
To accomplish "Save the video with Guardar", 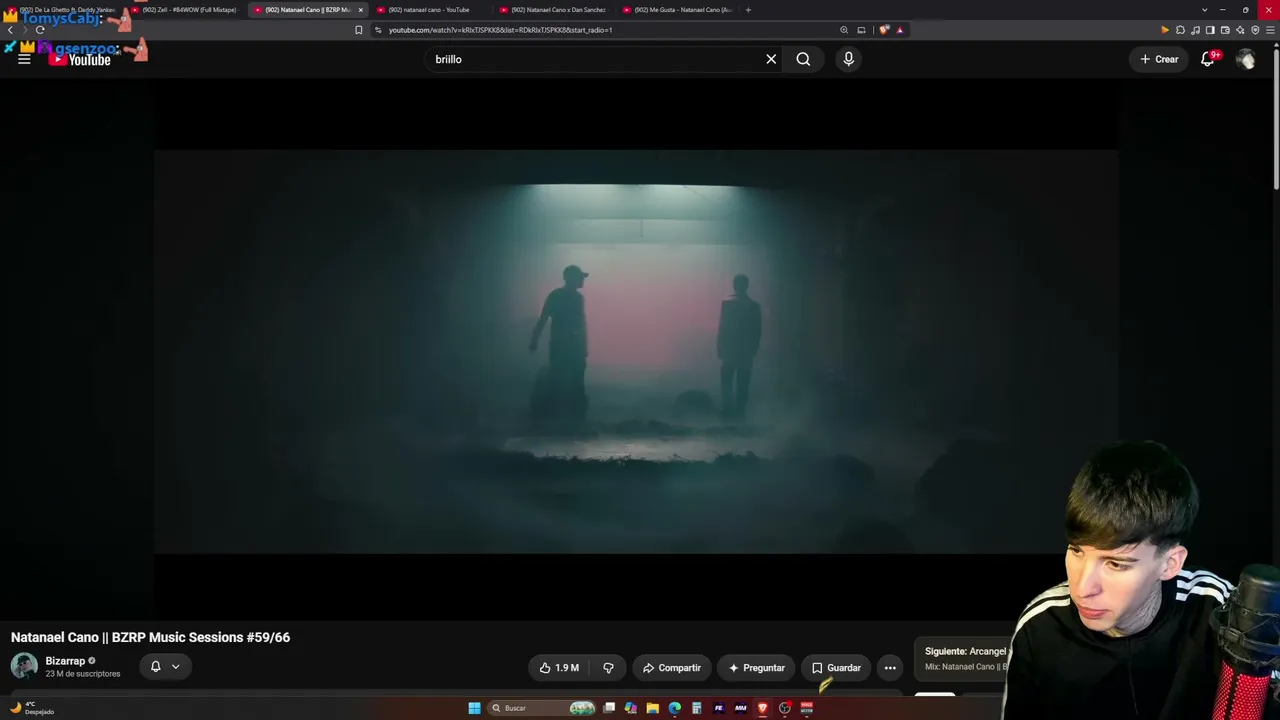I will click(x=836, y=667).
